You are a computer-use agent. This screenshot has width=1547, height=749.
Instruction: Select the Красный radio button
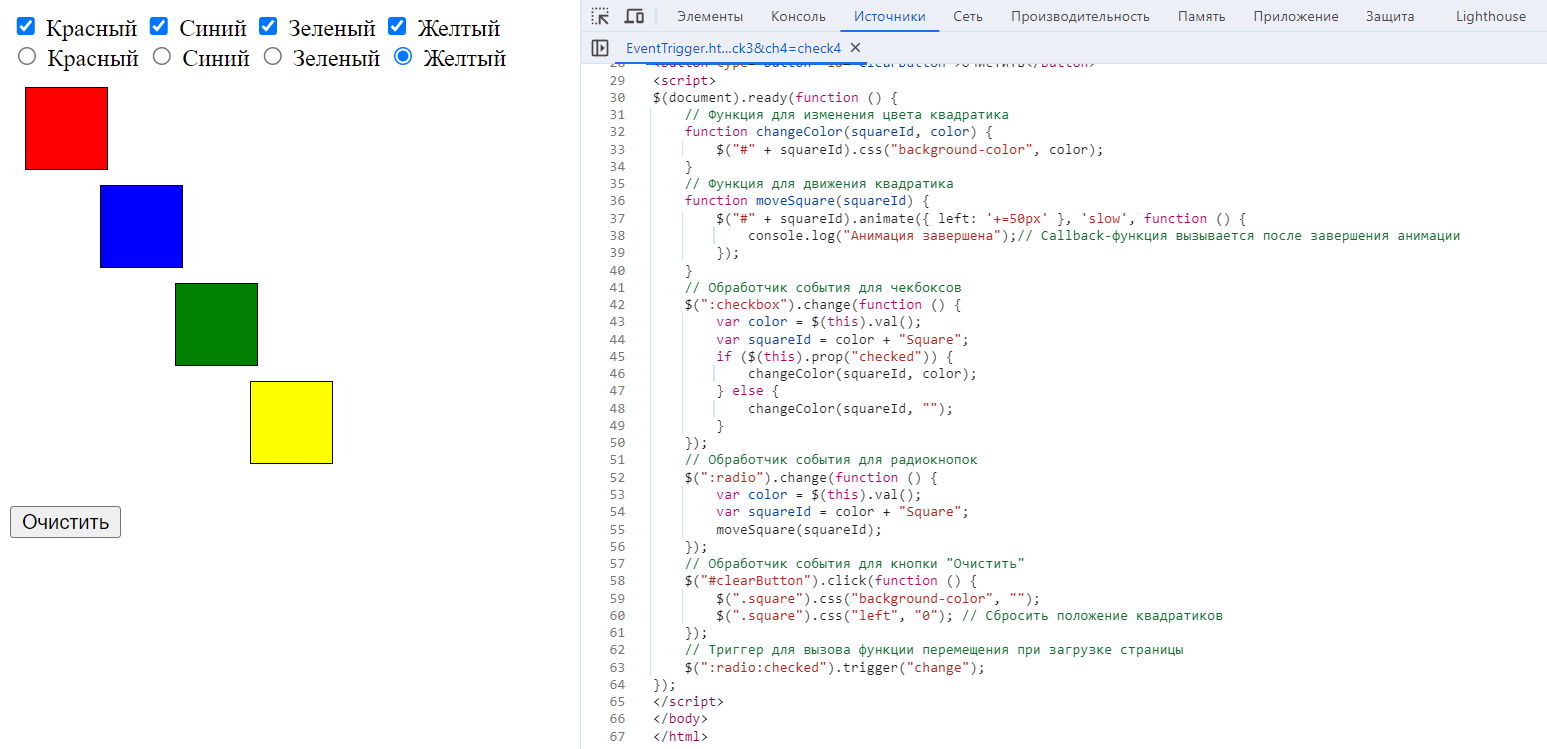click(x=27, y=57)
